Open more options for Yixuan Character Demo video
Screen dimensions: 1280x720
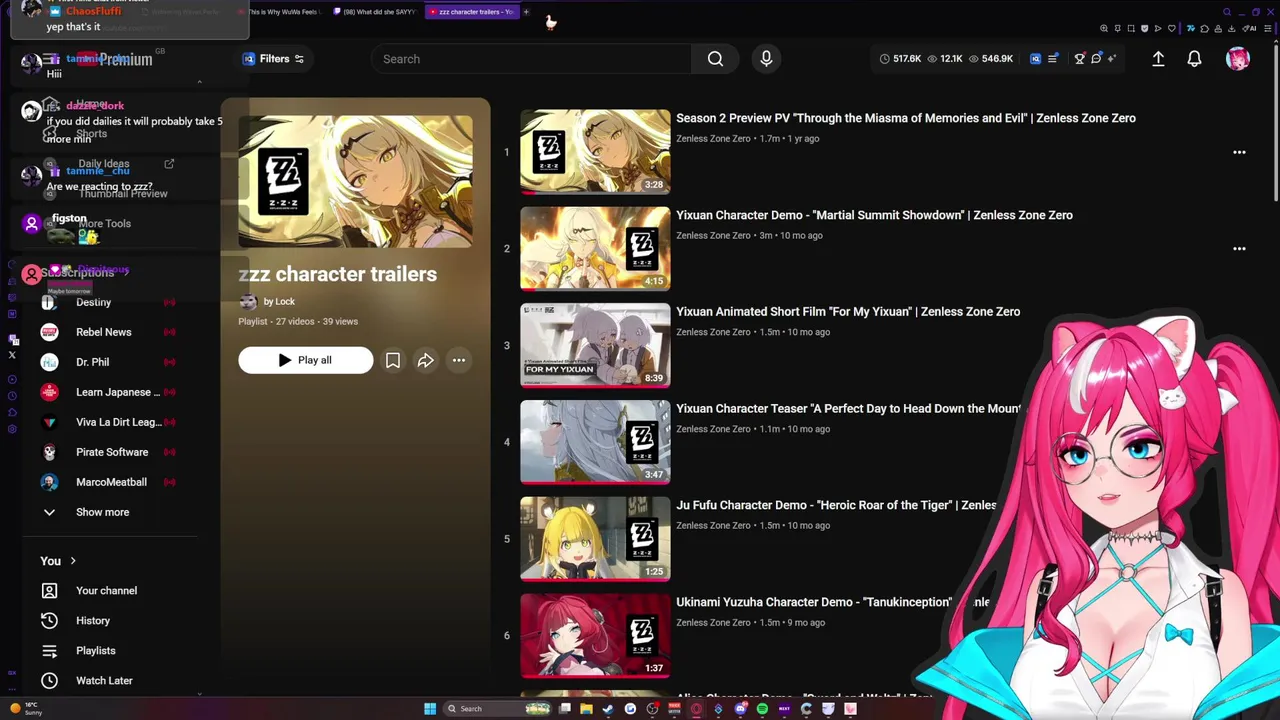pyautogui.click(x=1239, y=248)
